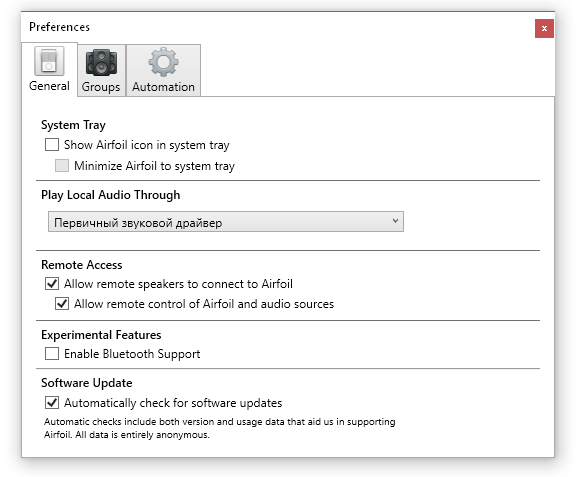Select the General tab label
Image resolution: width=582 pixels, height=477 pixels.
[49, 86]
